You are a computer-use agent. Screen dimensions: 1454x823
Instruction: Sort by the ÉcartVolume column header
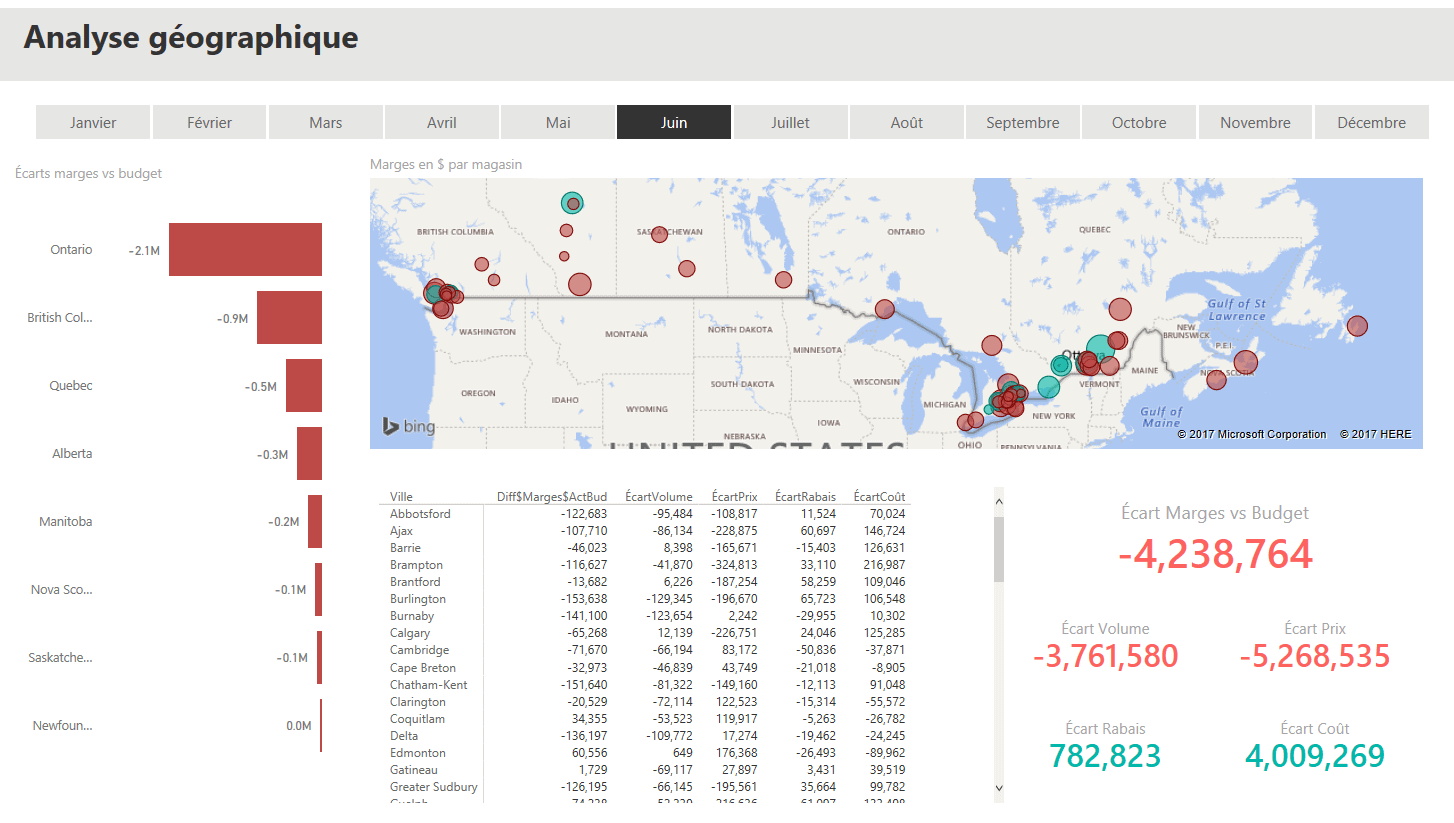658,496
